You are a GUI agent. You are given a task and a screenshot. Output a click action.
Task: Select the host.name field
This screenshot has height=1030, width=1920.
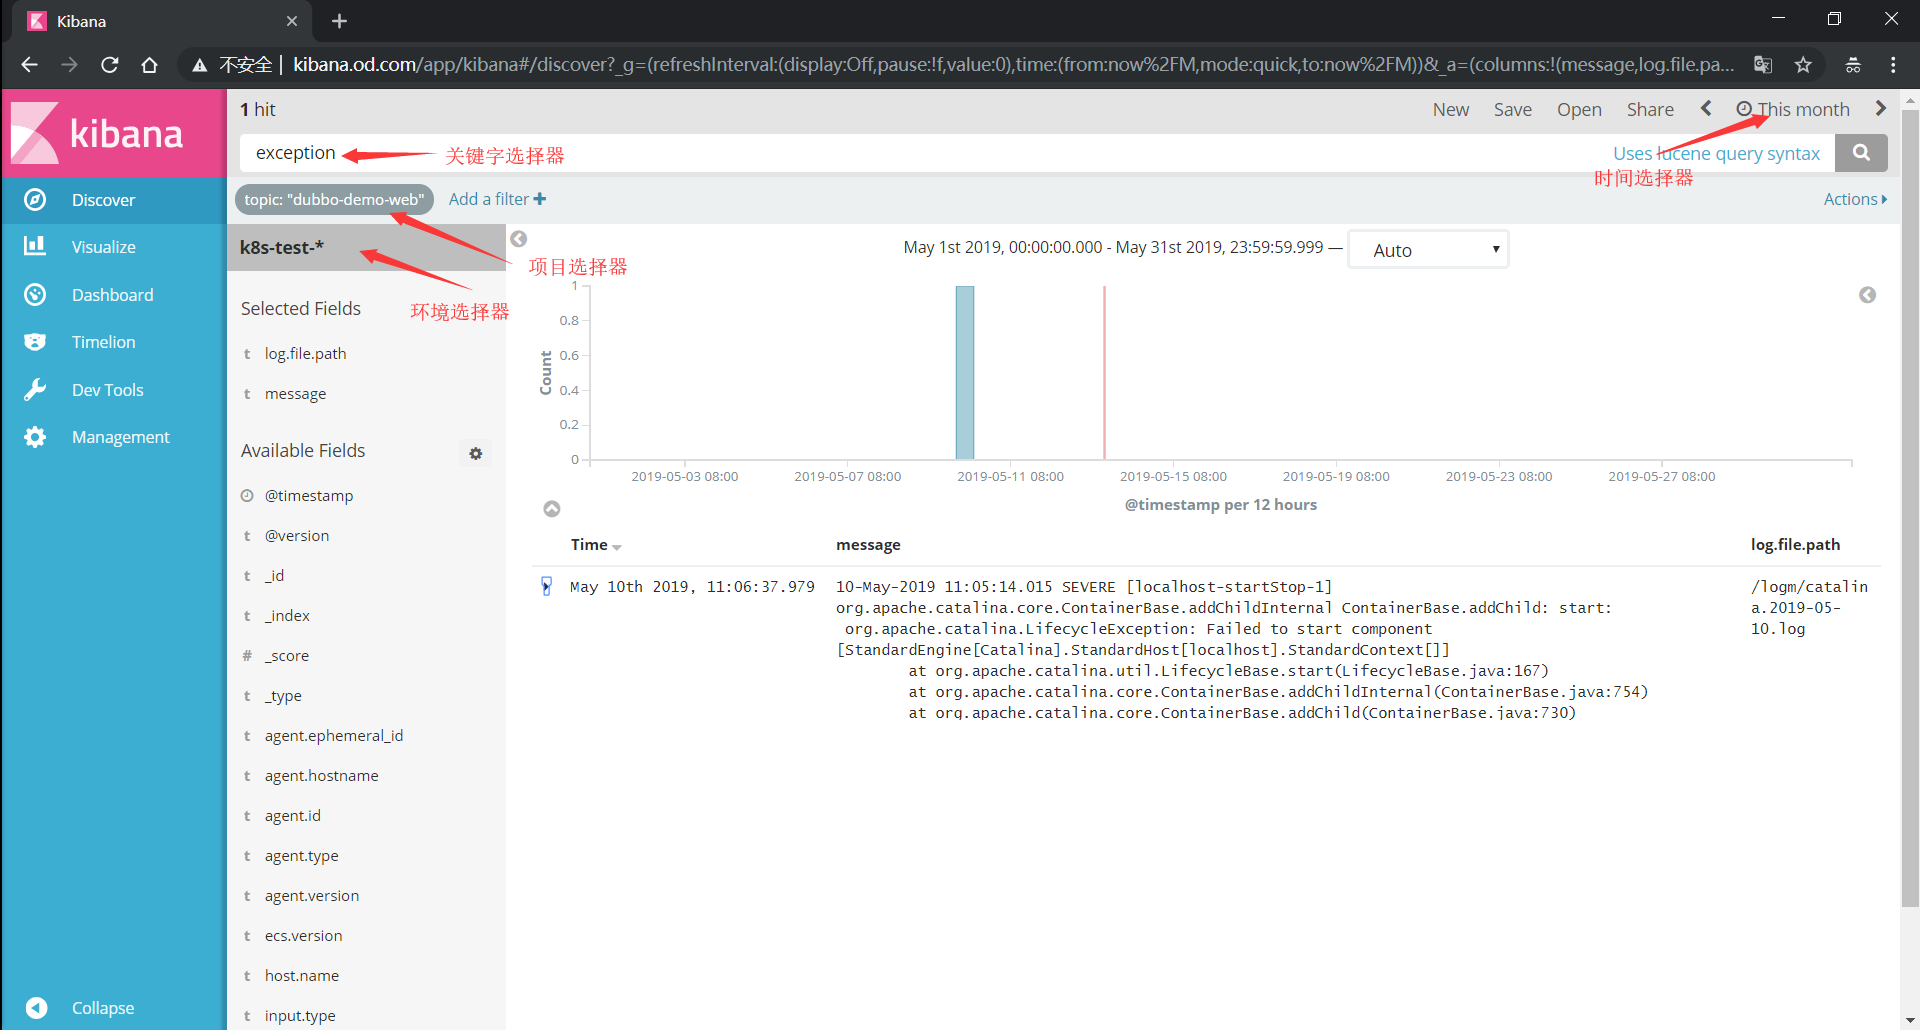click(x=301, y=975)
